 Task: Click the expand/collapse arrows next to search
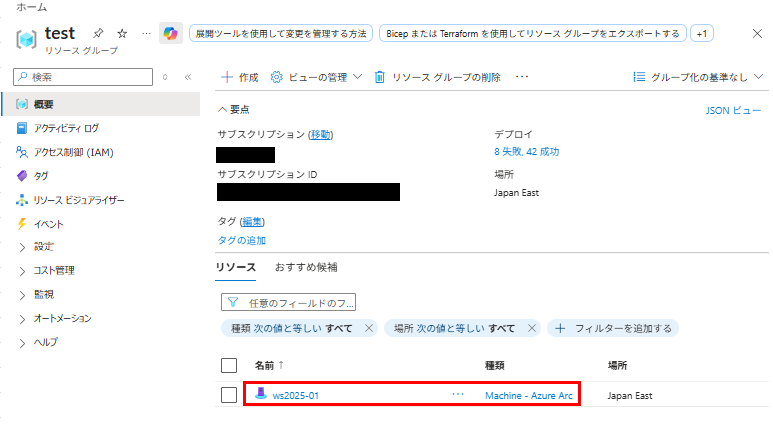pyautogui.click(x=165, y=77)
